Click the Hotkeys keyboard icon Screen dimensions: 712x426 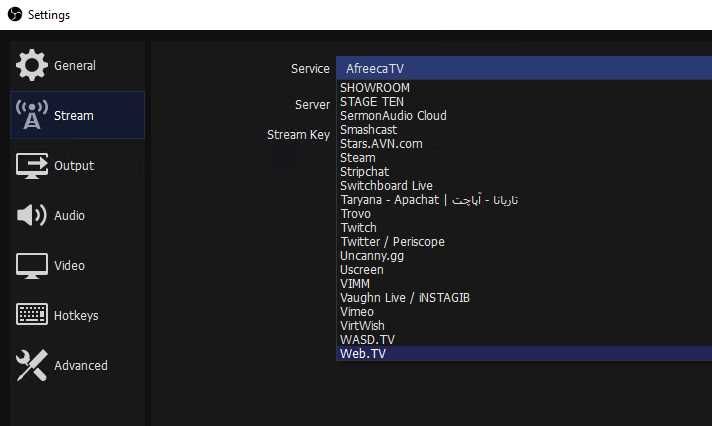click(32, 316)
